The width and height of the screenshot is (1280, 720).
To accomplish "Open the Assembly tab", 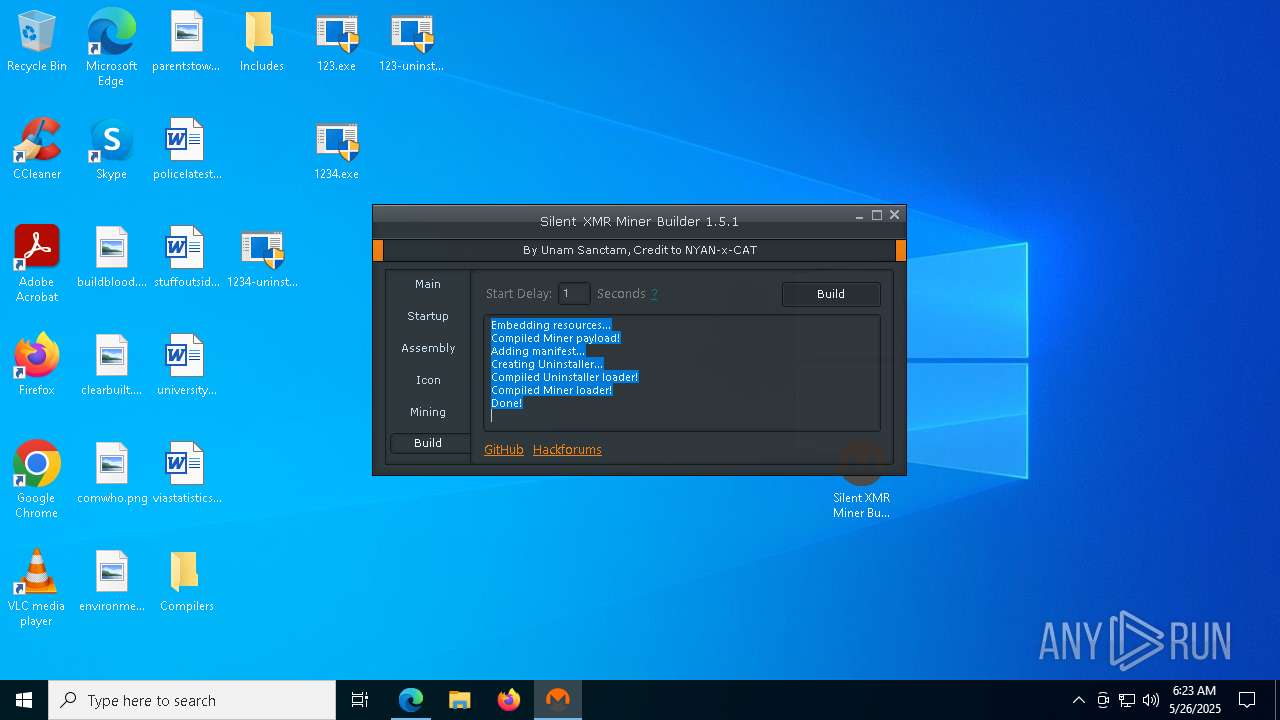I will [428, 348].
